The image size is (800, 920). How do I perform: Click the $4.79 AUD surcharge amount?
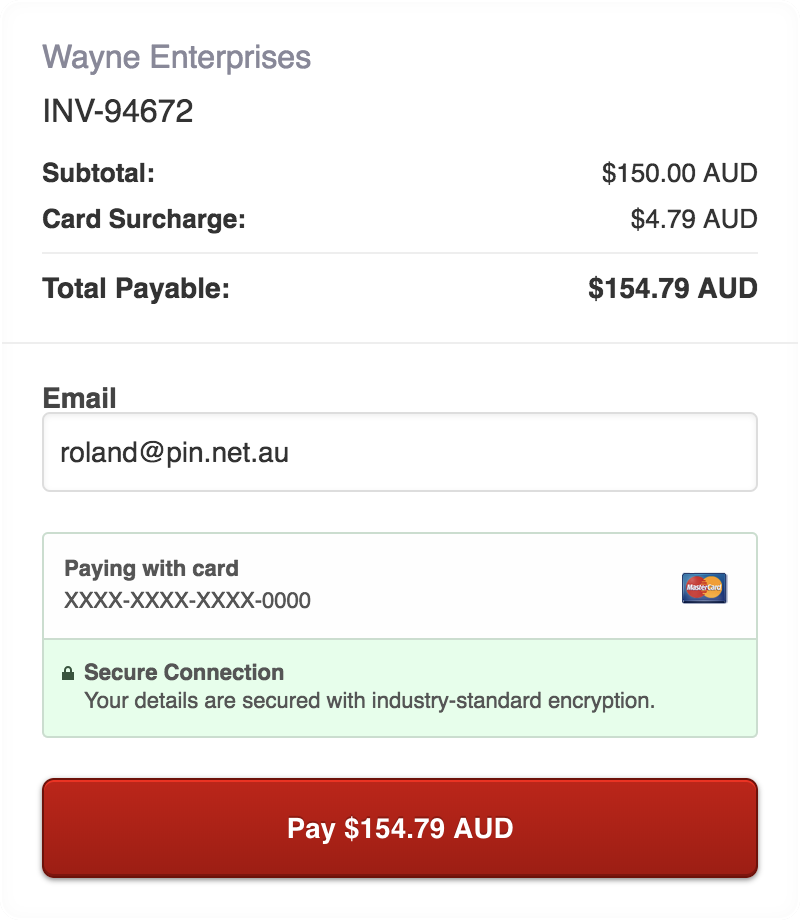pyautogui.click(x=694, y=219)
